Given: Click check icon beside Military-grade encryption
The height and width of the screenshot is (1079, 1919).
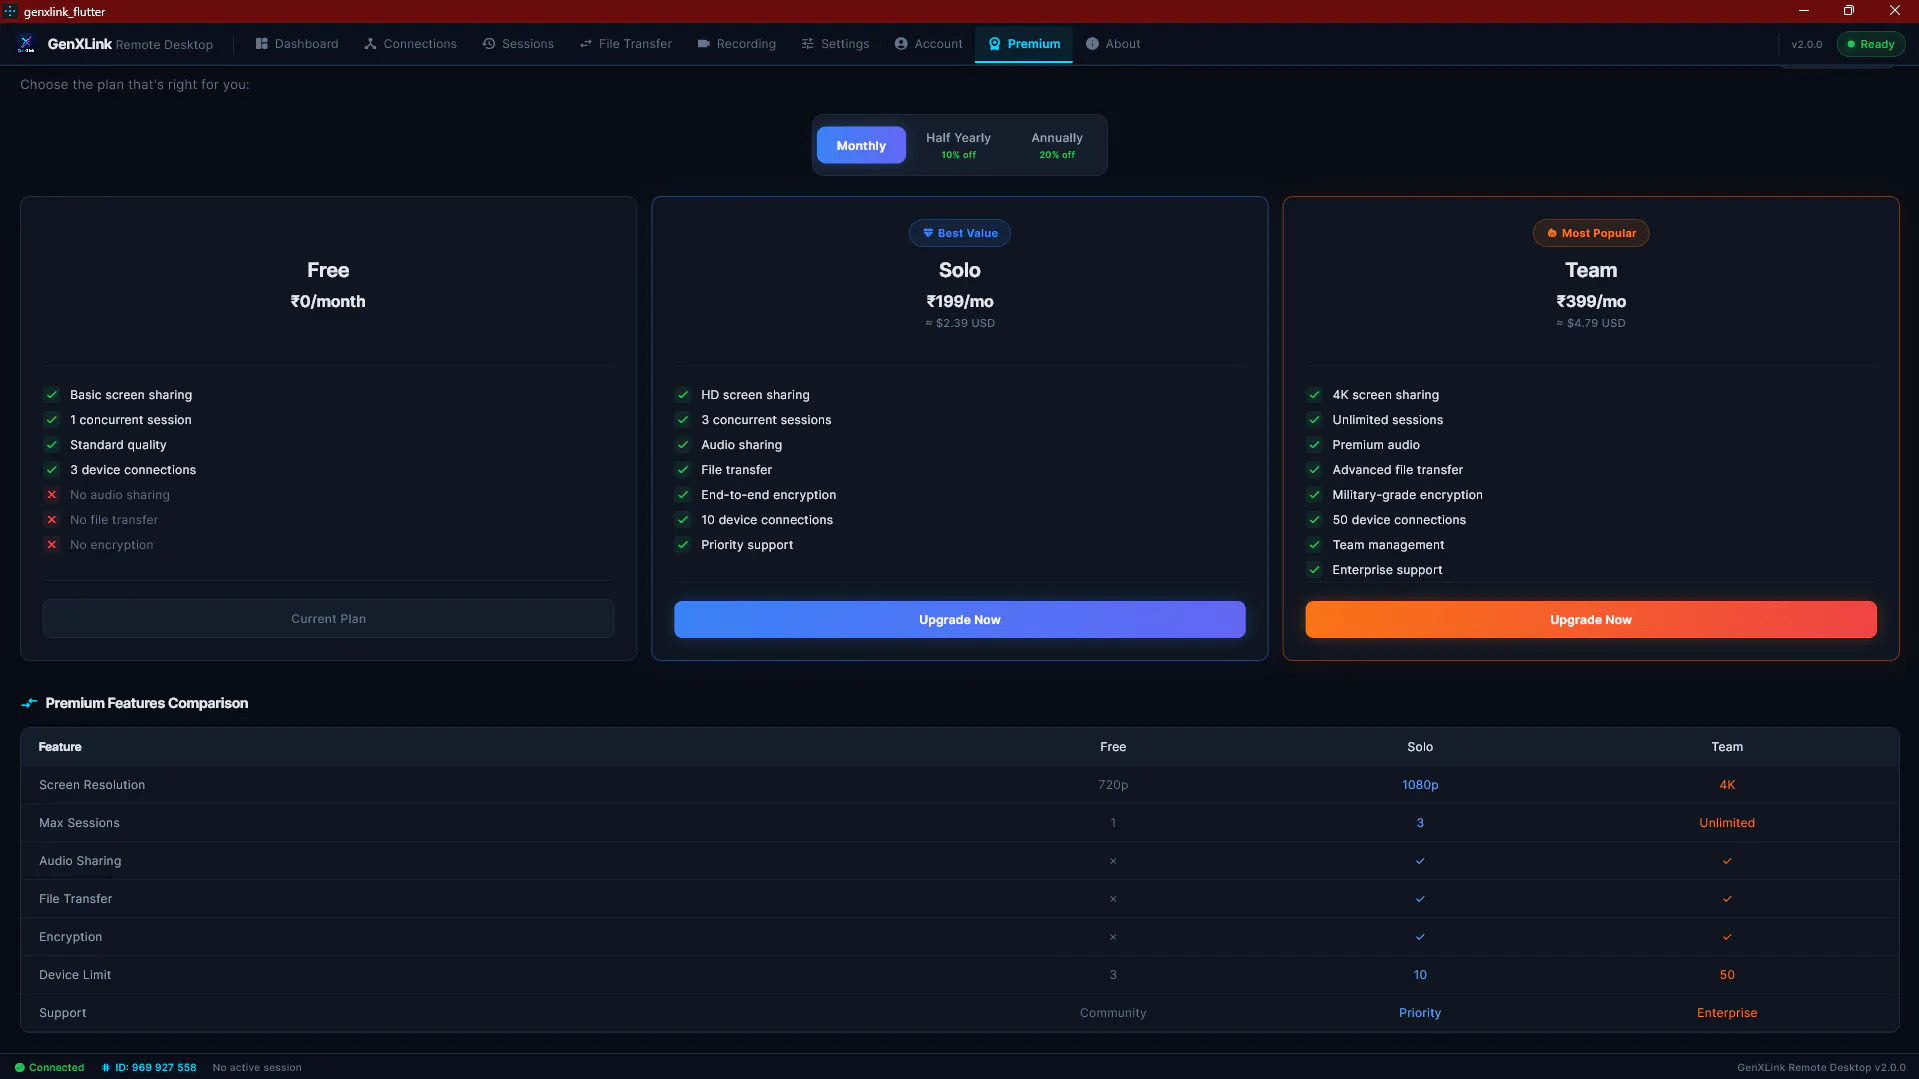Looking at the screenshot, I should point(1314,495).
